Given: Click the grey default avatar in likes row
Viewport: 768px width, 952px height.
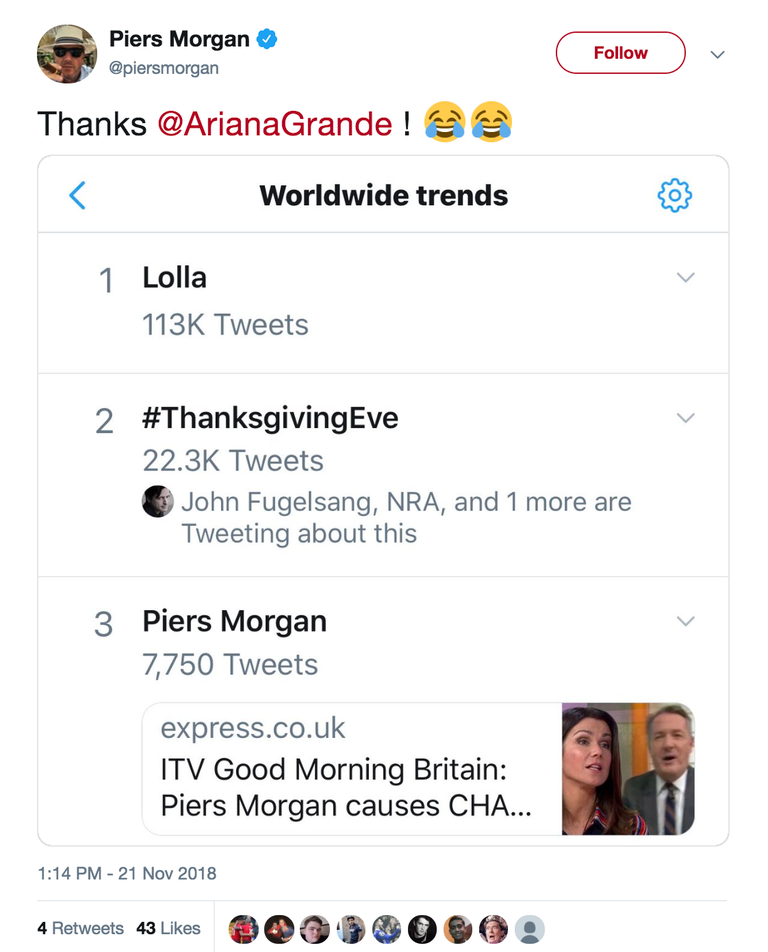Looking at the screenshot, I should tap(529, 929).
